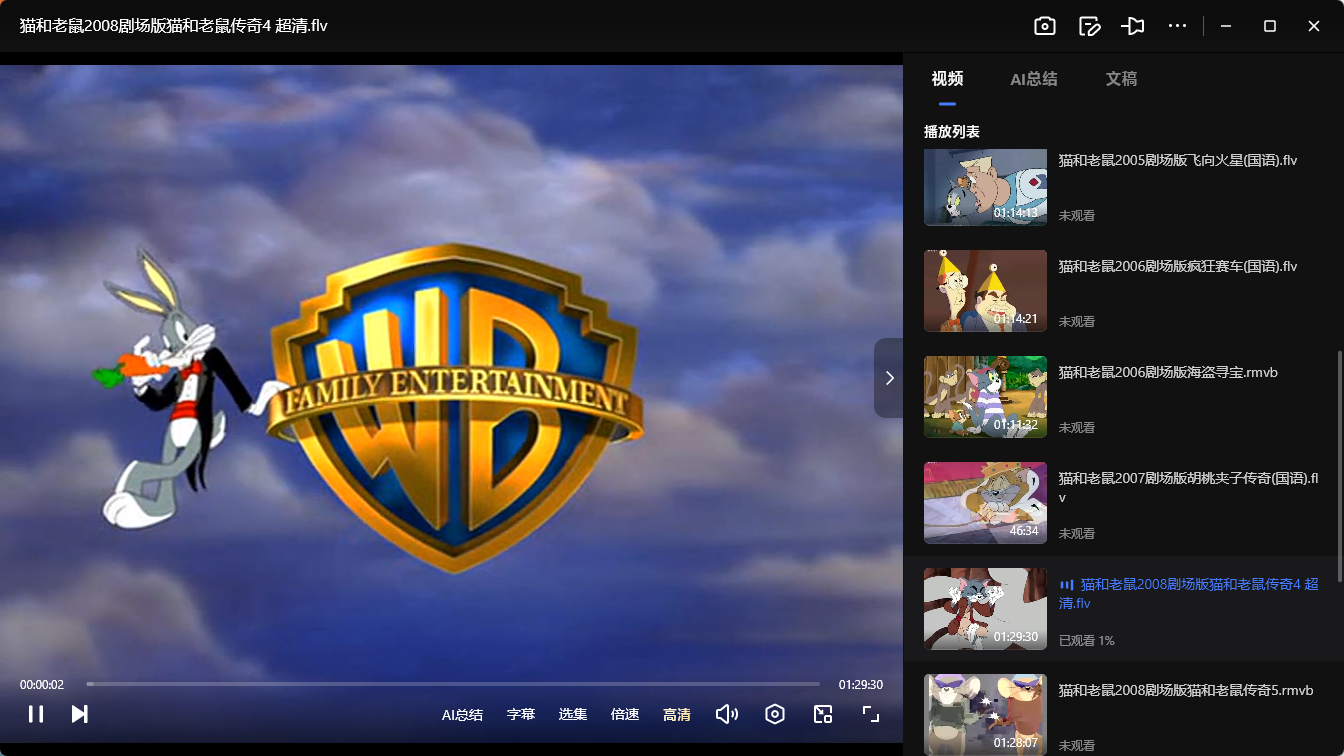Click the AI总结 button in control bar
The height and width of the screenshot is (756, 1344).
[462, 714]
